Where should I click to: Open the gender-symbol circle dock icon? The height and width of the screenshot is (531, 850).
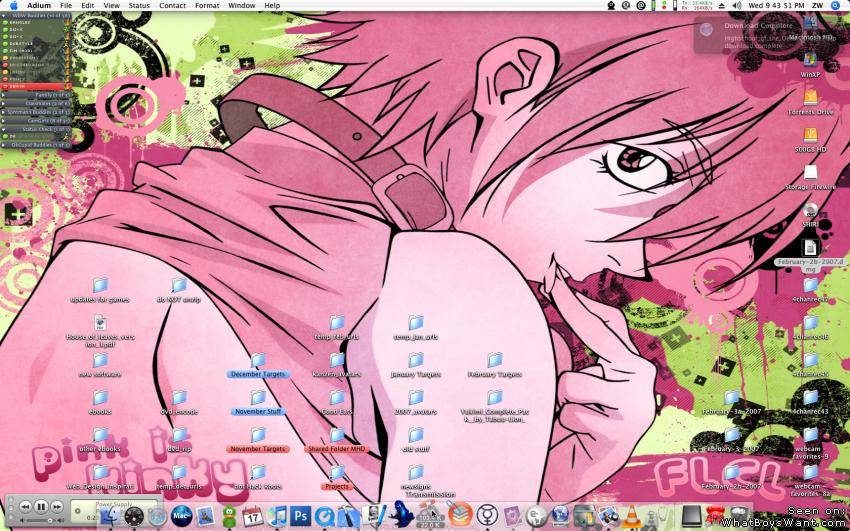tap(487, 516)
